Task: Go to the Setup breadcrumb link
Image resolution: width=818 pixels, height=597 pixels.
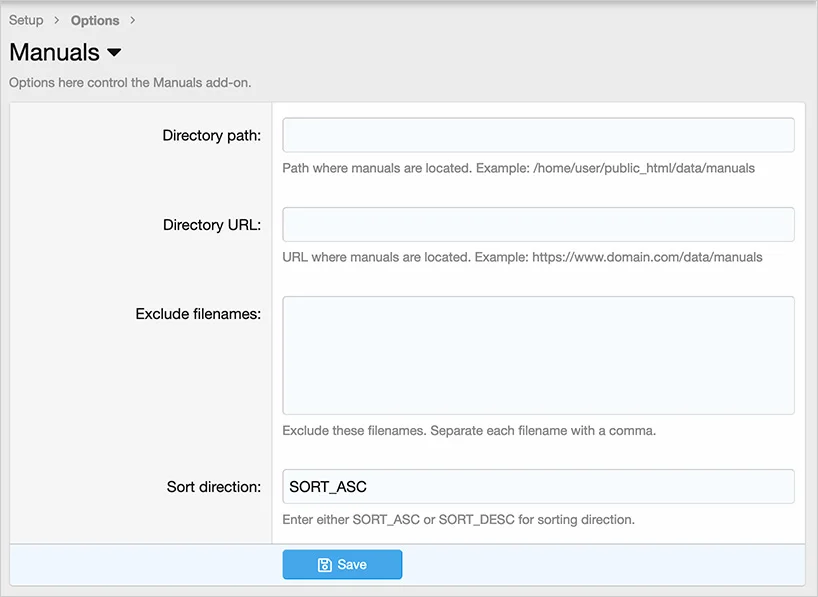Action: (x=26, y=20)
